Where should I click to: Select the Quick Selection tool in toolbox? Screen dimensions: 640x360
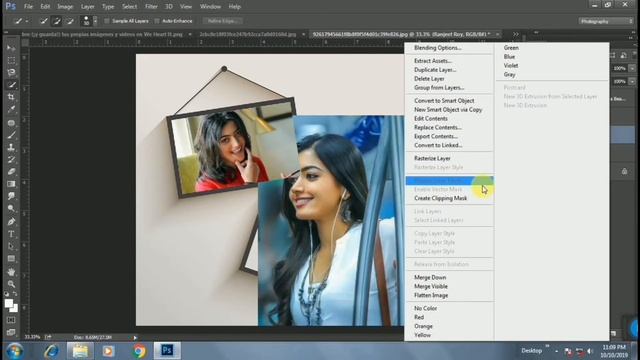(x=11, y=85)
